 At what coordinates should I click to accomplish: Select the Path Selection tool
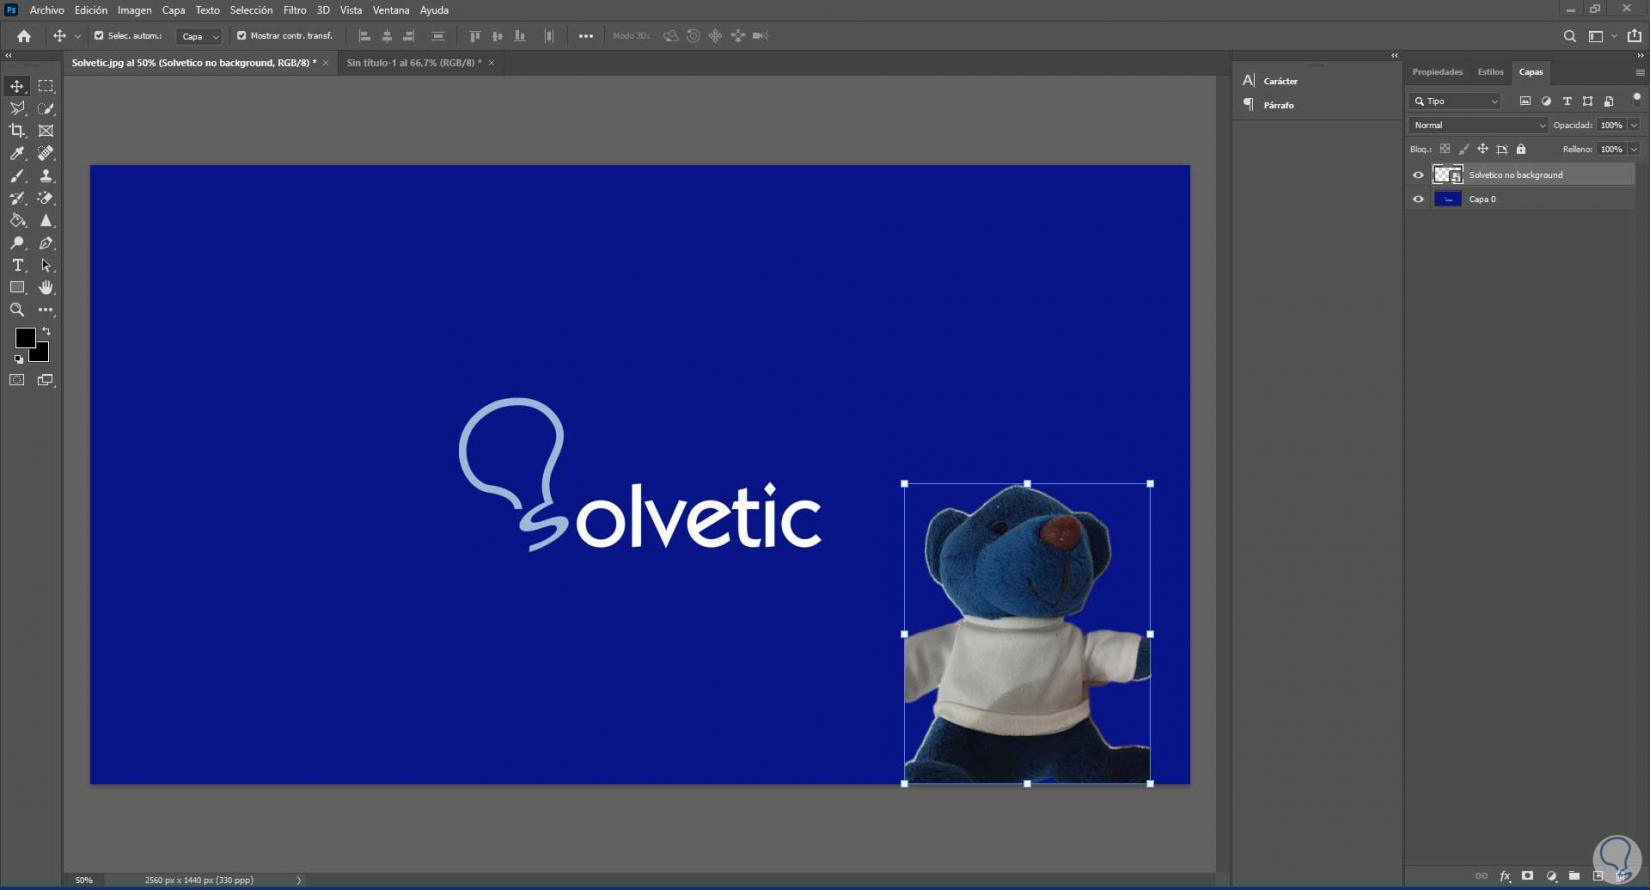(46, 265)
